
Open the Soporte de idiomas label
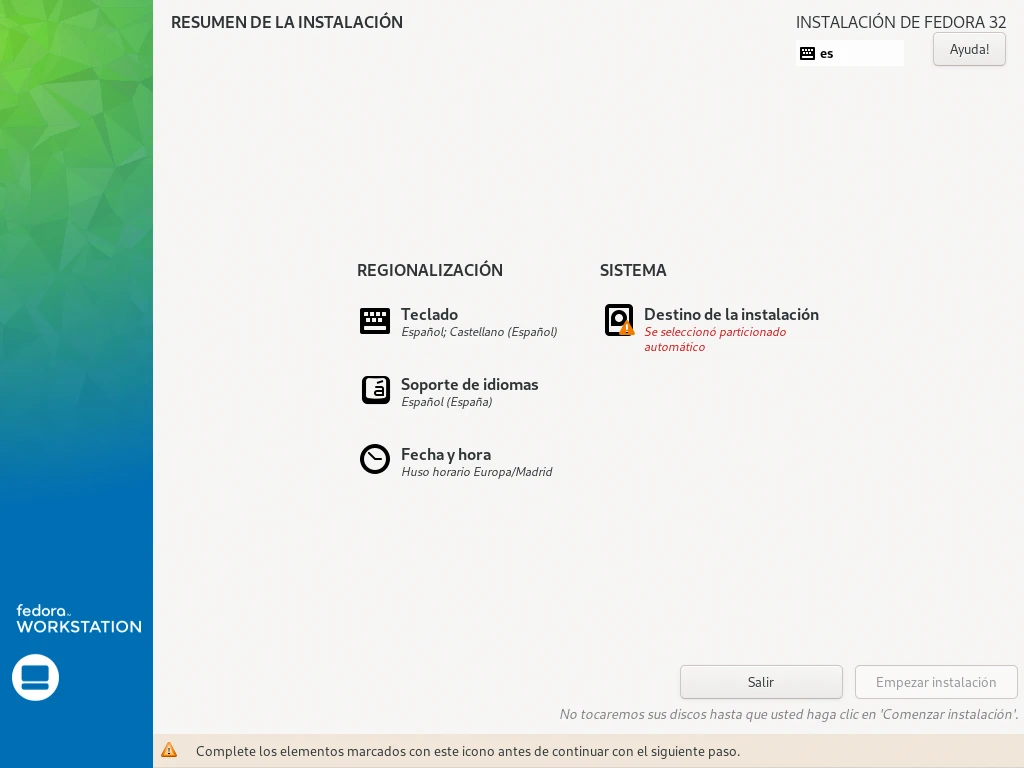(469, 384)
